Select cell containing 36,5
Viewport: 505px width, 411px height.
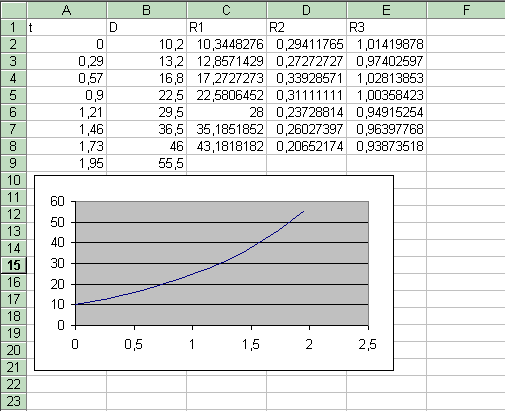147,129
